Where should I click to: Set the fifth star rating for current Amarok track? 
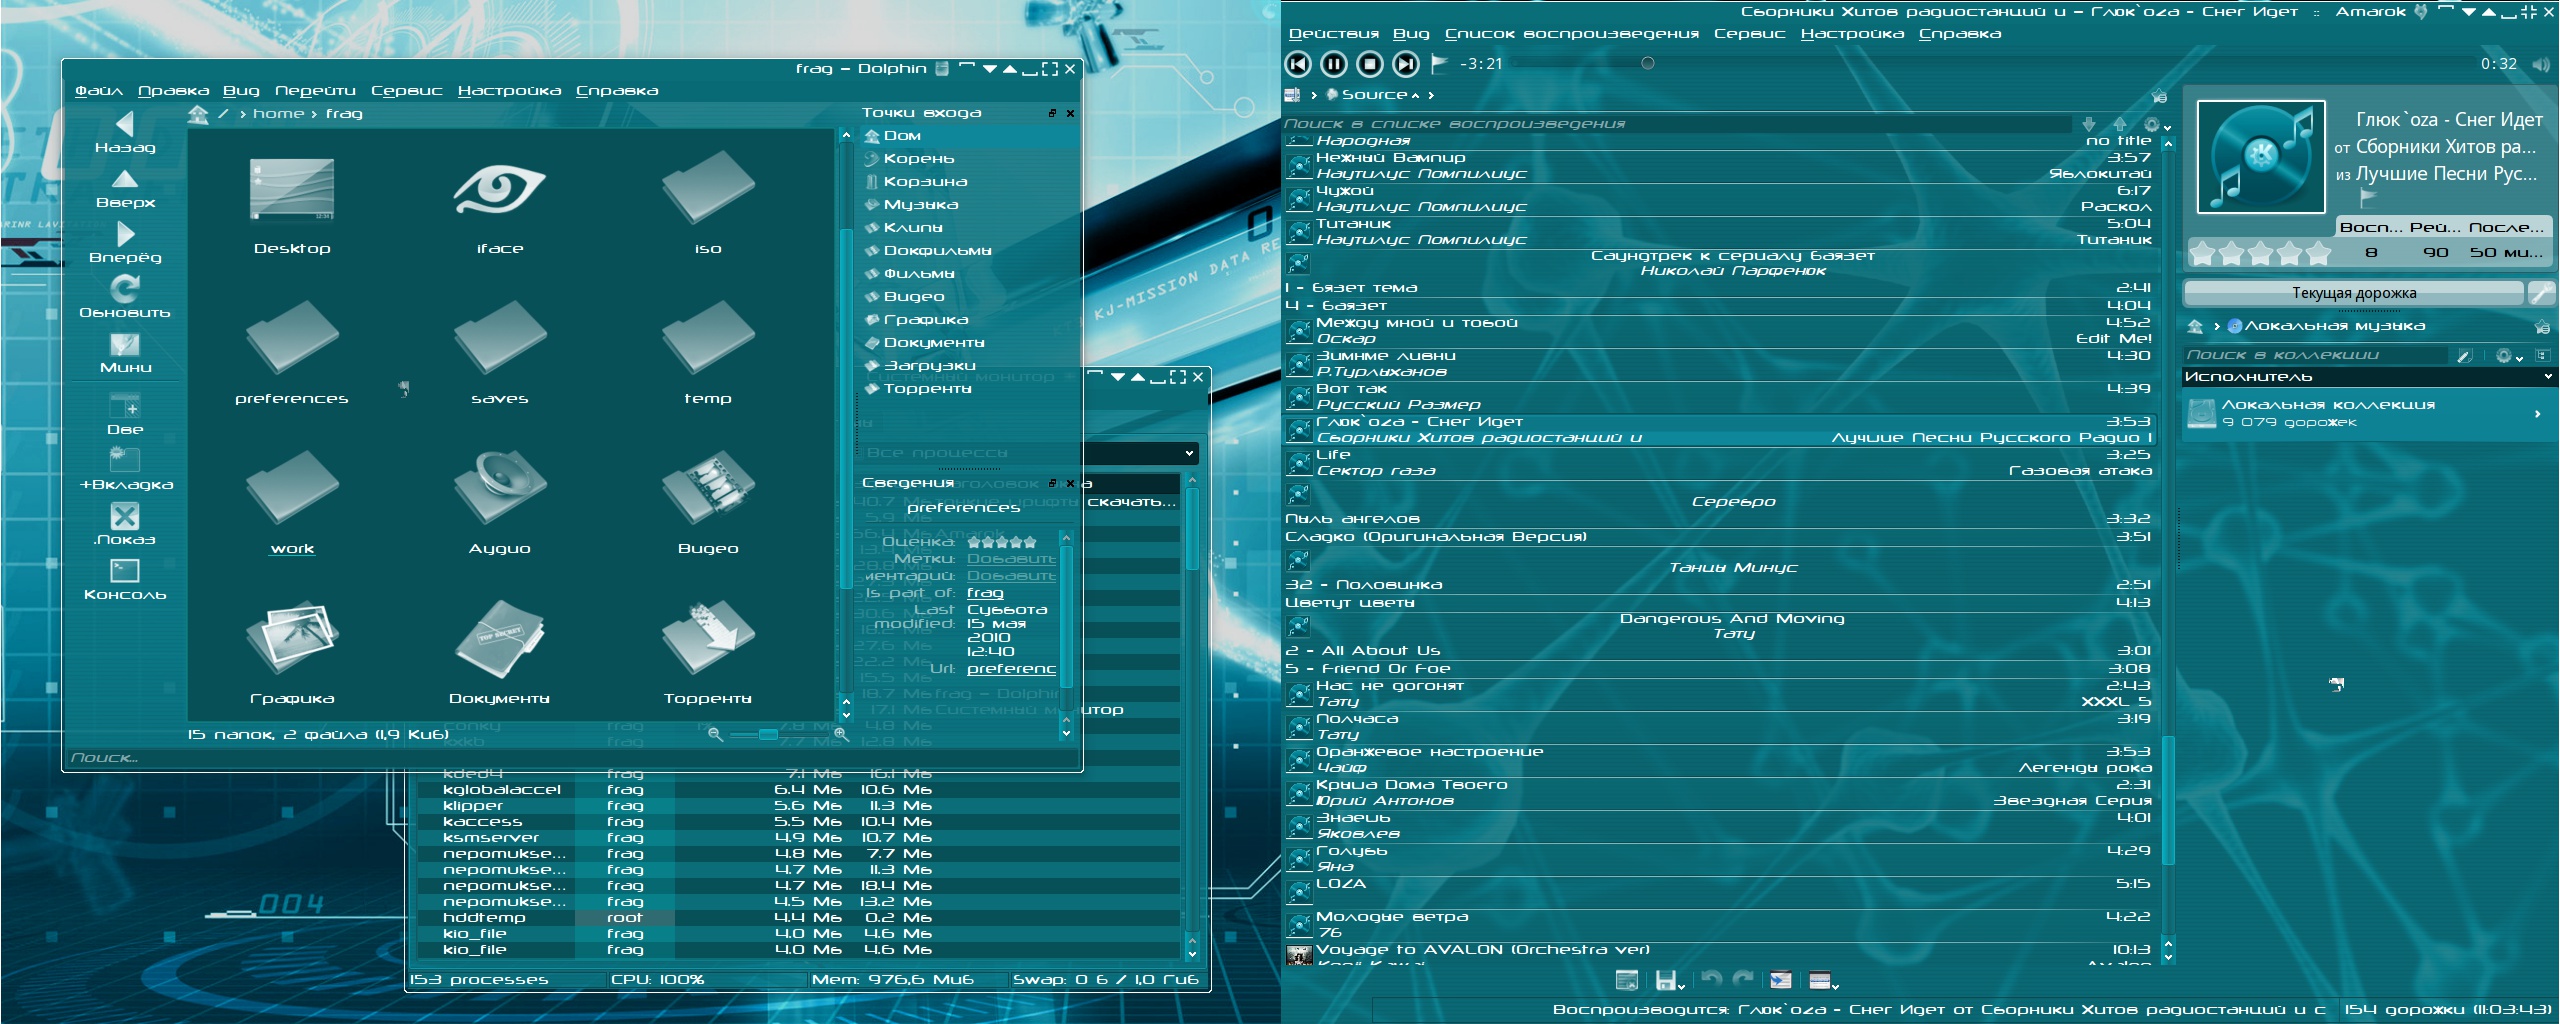tap(2318, 254)
